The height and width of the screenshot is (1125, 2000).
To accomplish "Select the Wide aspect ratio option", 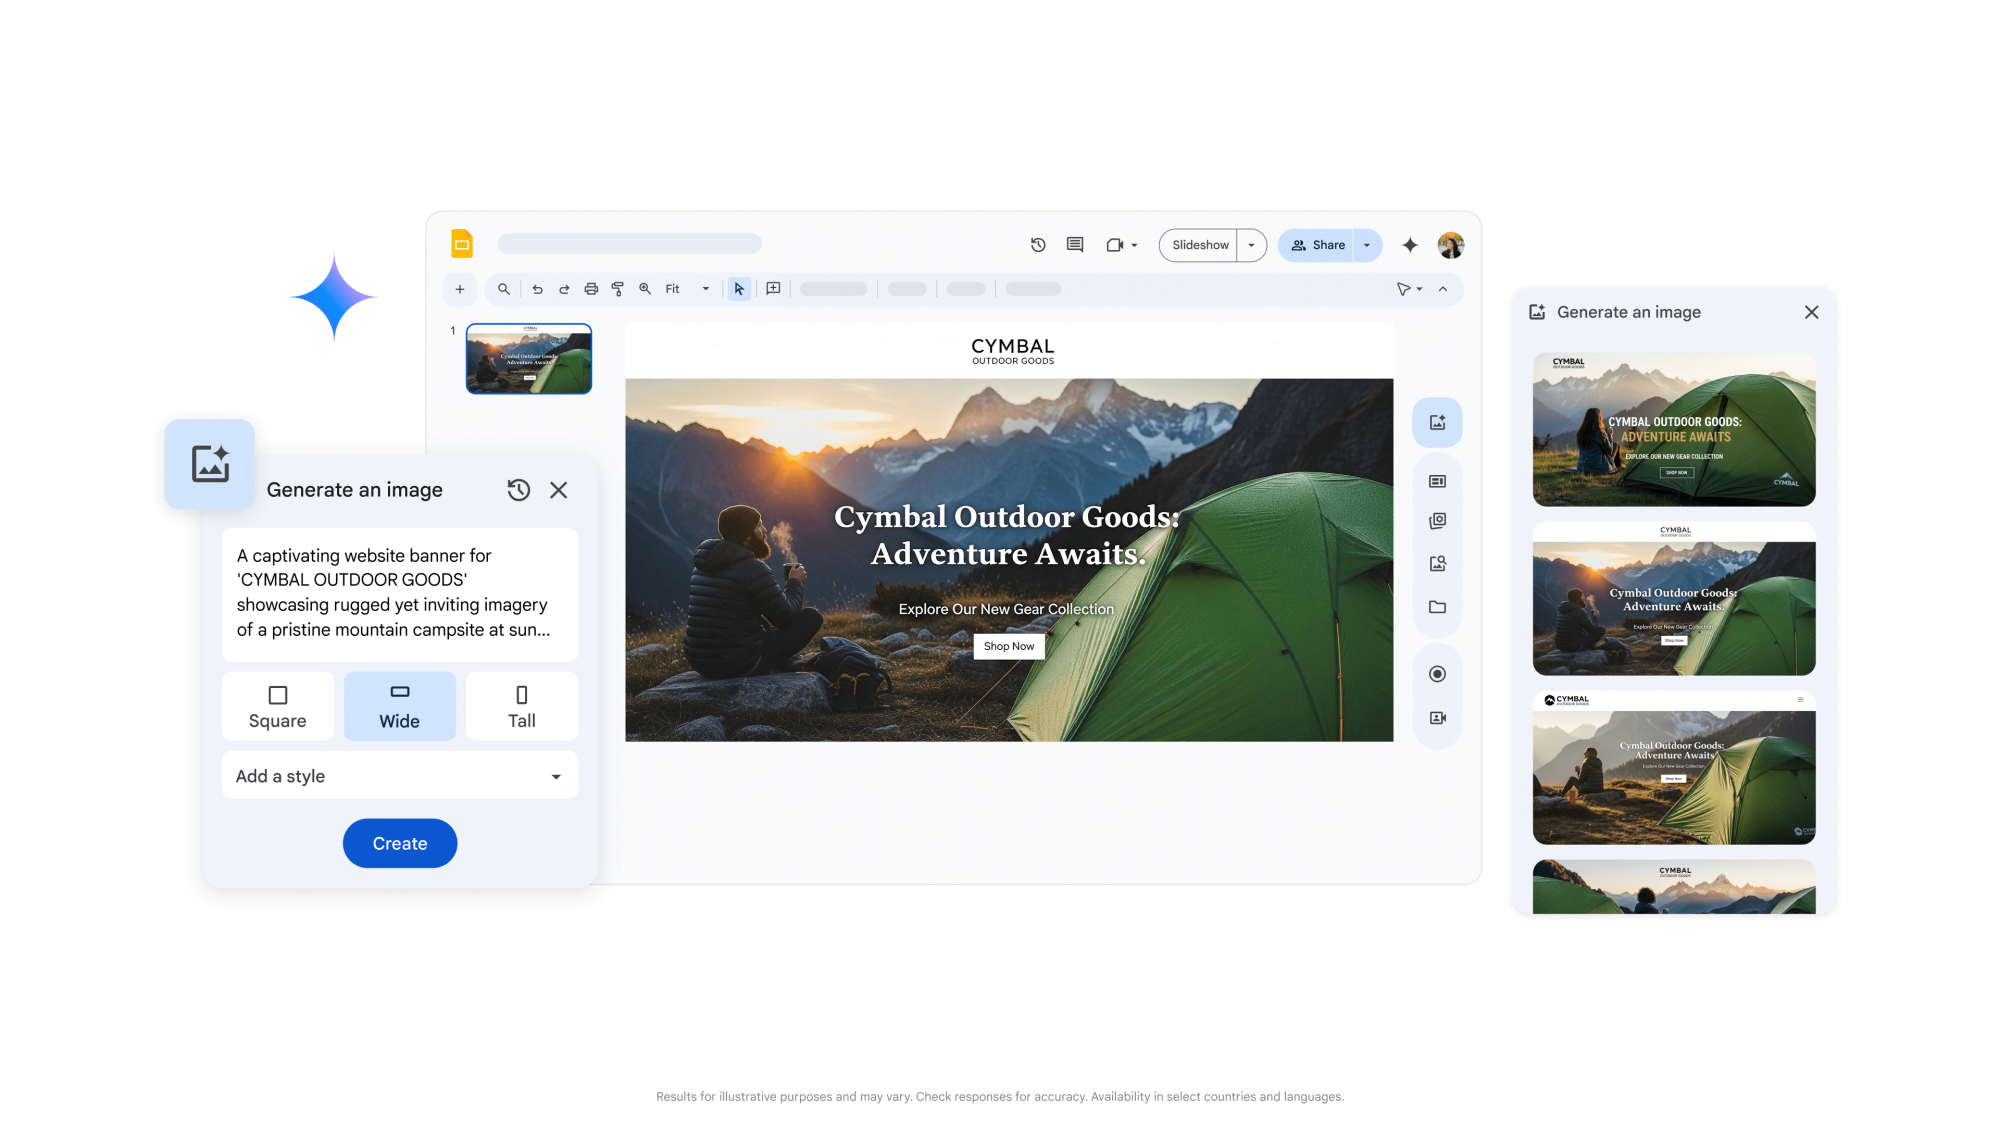I will pos(399,706).
